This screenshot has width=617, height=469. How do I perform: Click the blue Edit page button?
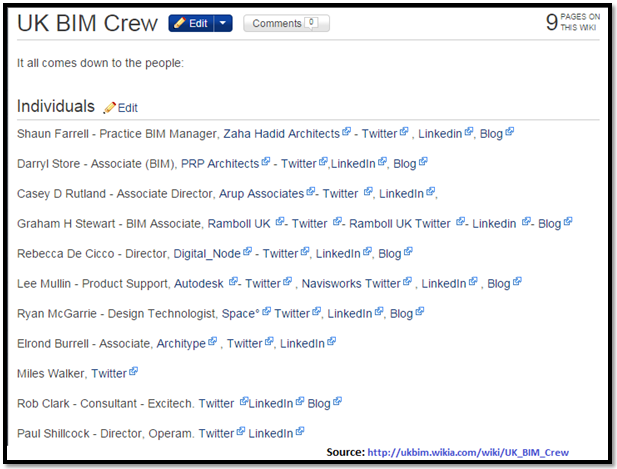click(x=191, y=23)
